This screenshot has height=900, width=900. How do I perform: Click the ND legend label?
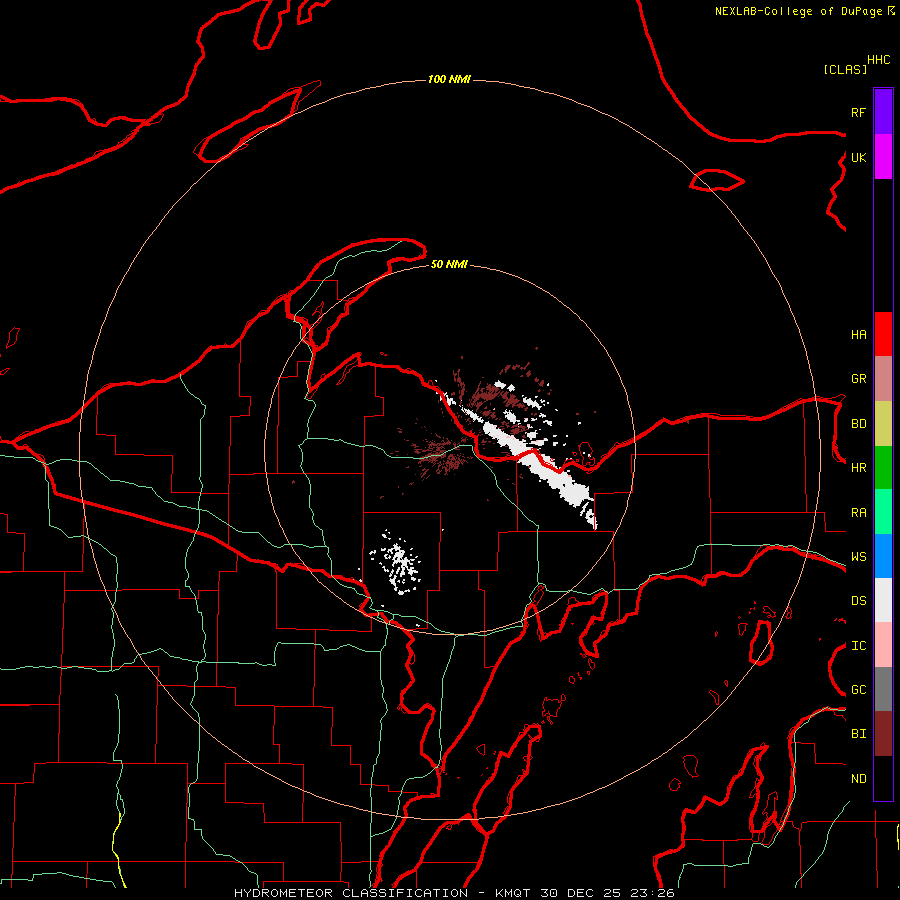(x=858, y=779)
